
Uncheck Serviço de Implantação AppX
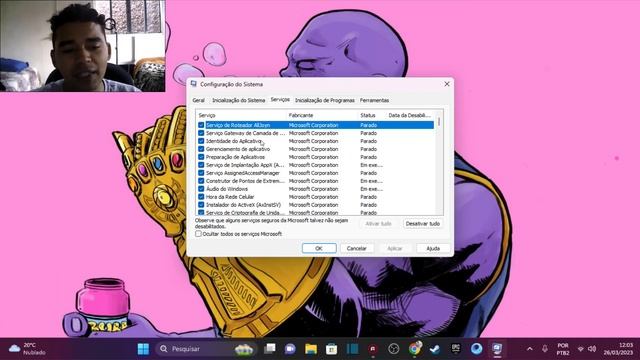click(201, 165)
